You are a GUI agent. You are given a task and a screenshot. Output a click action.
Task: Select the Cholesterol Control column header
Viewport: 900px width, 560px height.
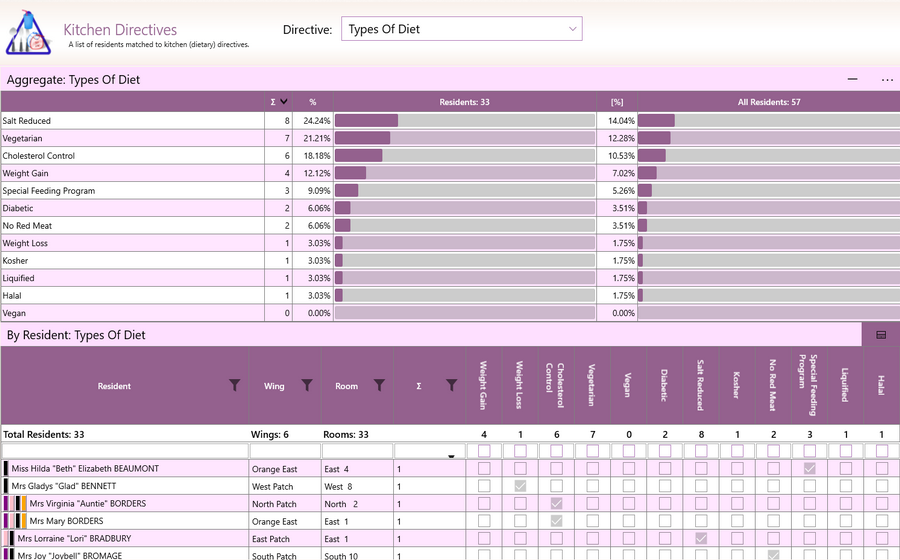pos(556,385)
